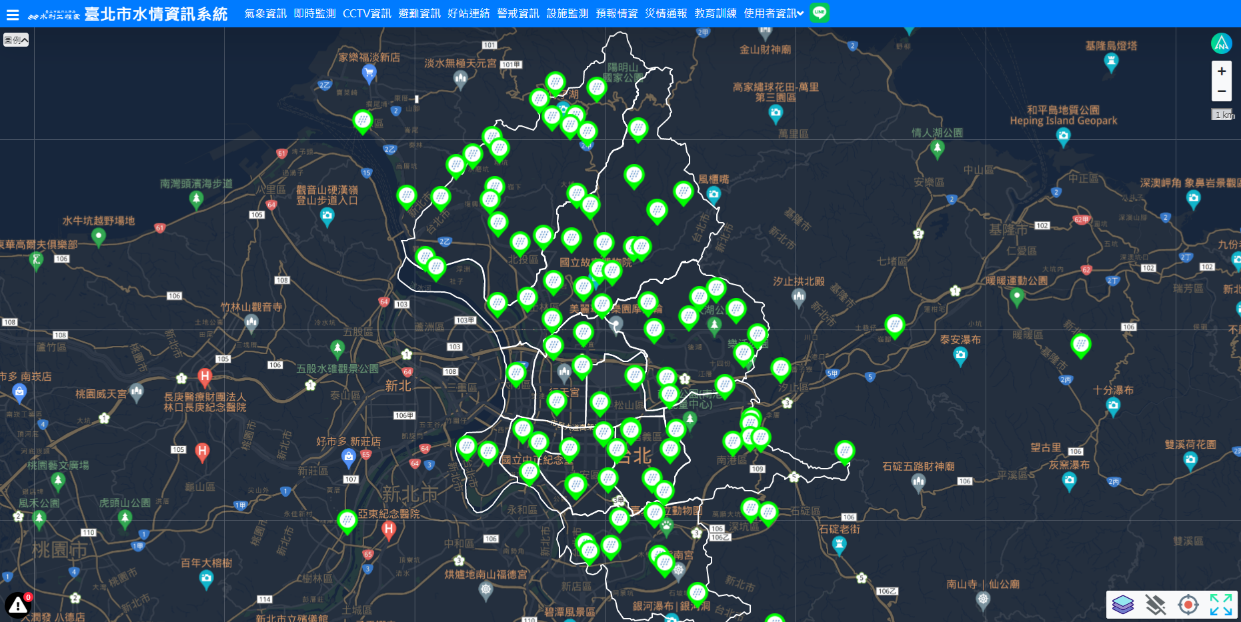This screenshot has width=1241, height=622.
Task: Click the warning alert icon at bottom left
Action: pyautogui.click(x=18, y=604)
